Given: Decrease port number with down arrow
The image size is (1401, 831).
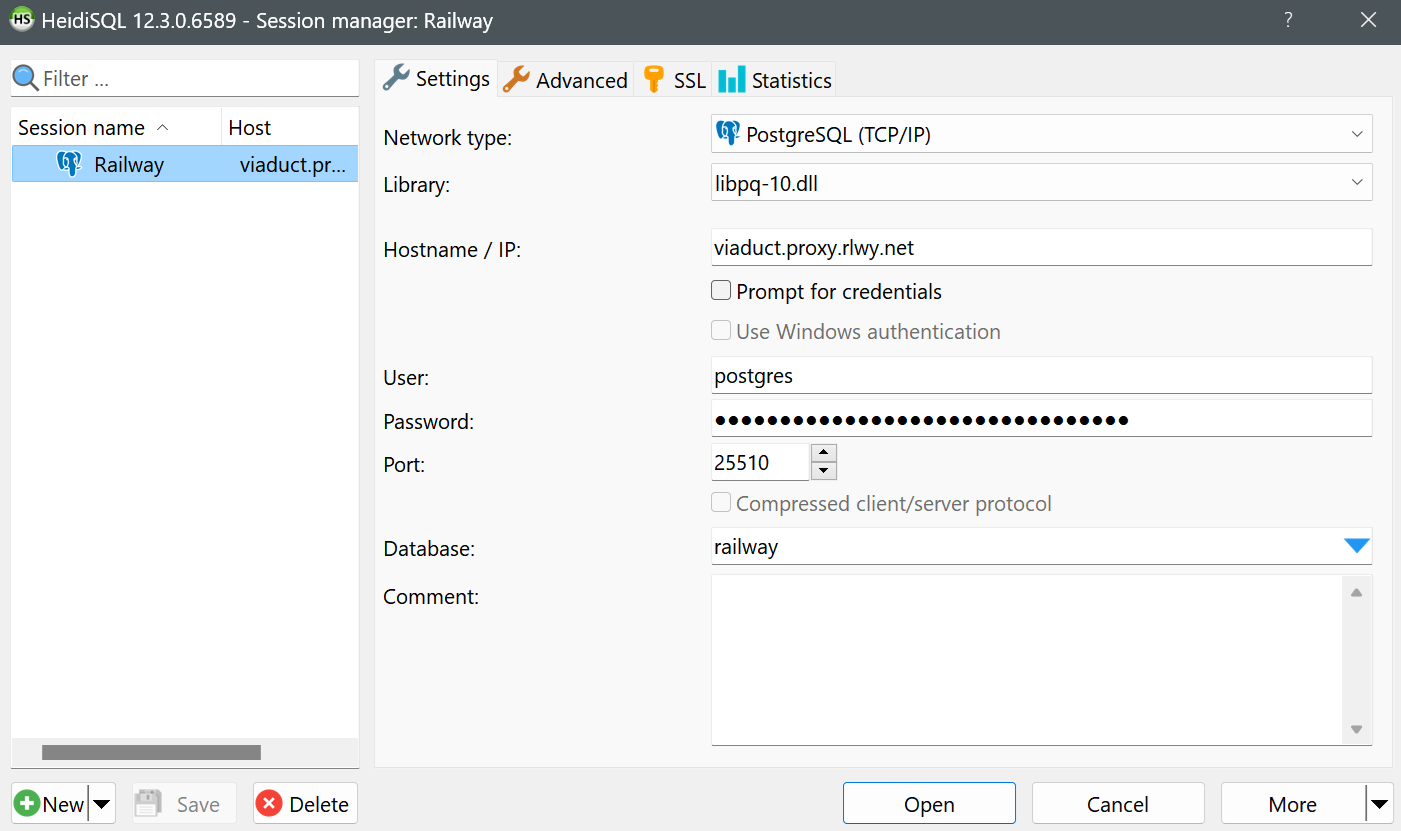Looking at the screenshot, I should 824,471.
